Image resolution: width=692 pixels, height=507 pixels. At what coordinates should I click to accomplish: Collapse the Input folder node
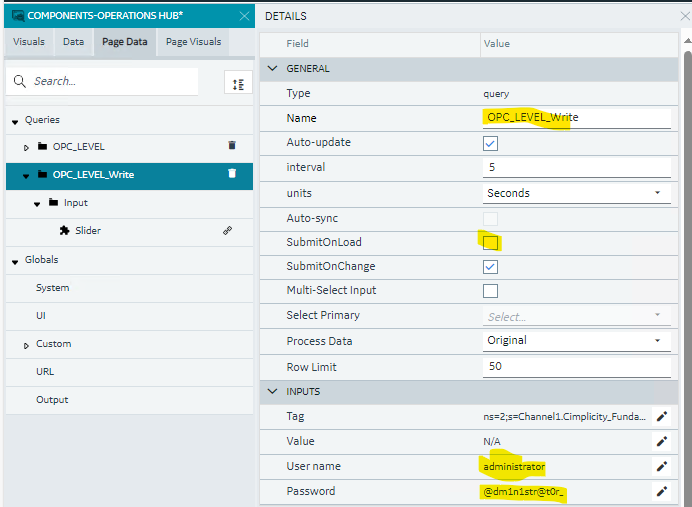click(x=37, y=204)
